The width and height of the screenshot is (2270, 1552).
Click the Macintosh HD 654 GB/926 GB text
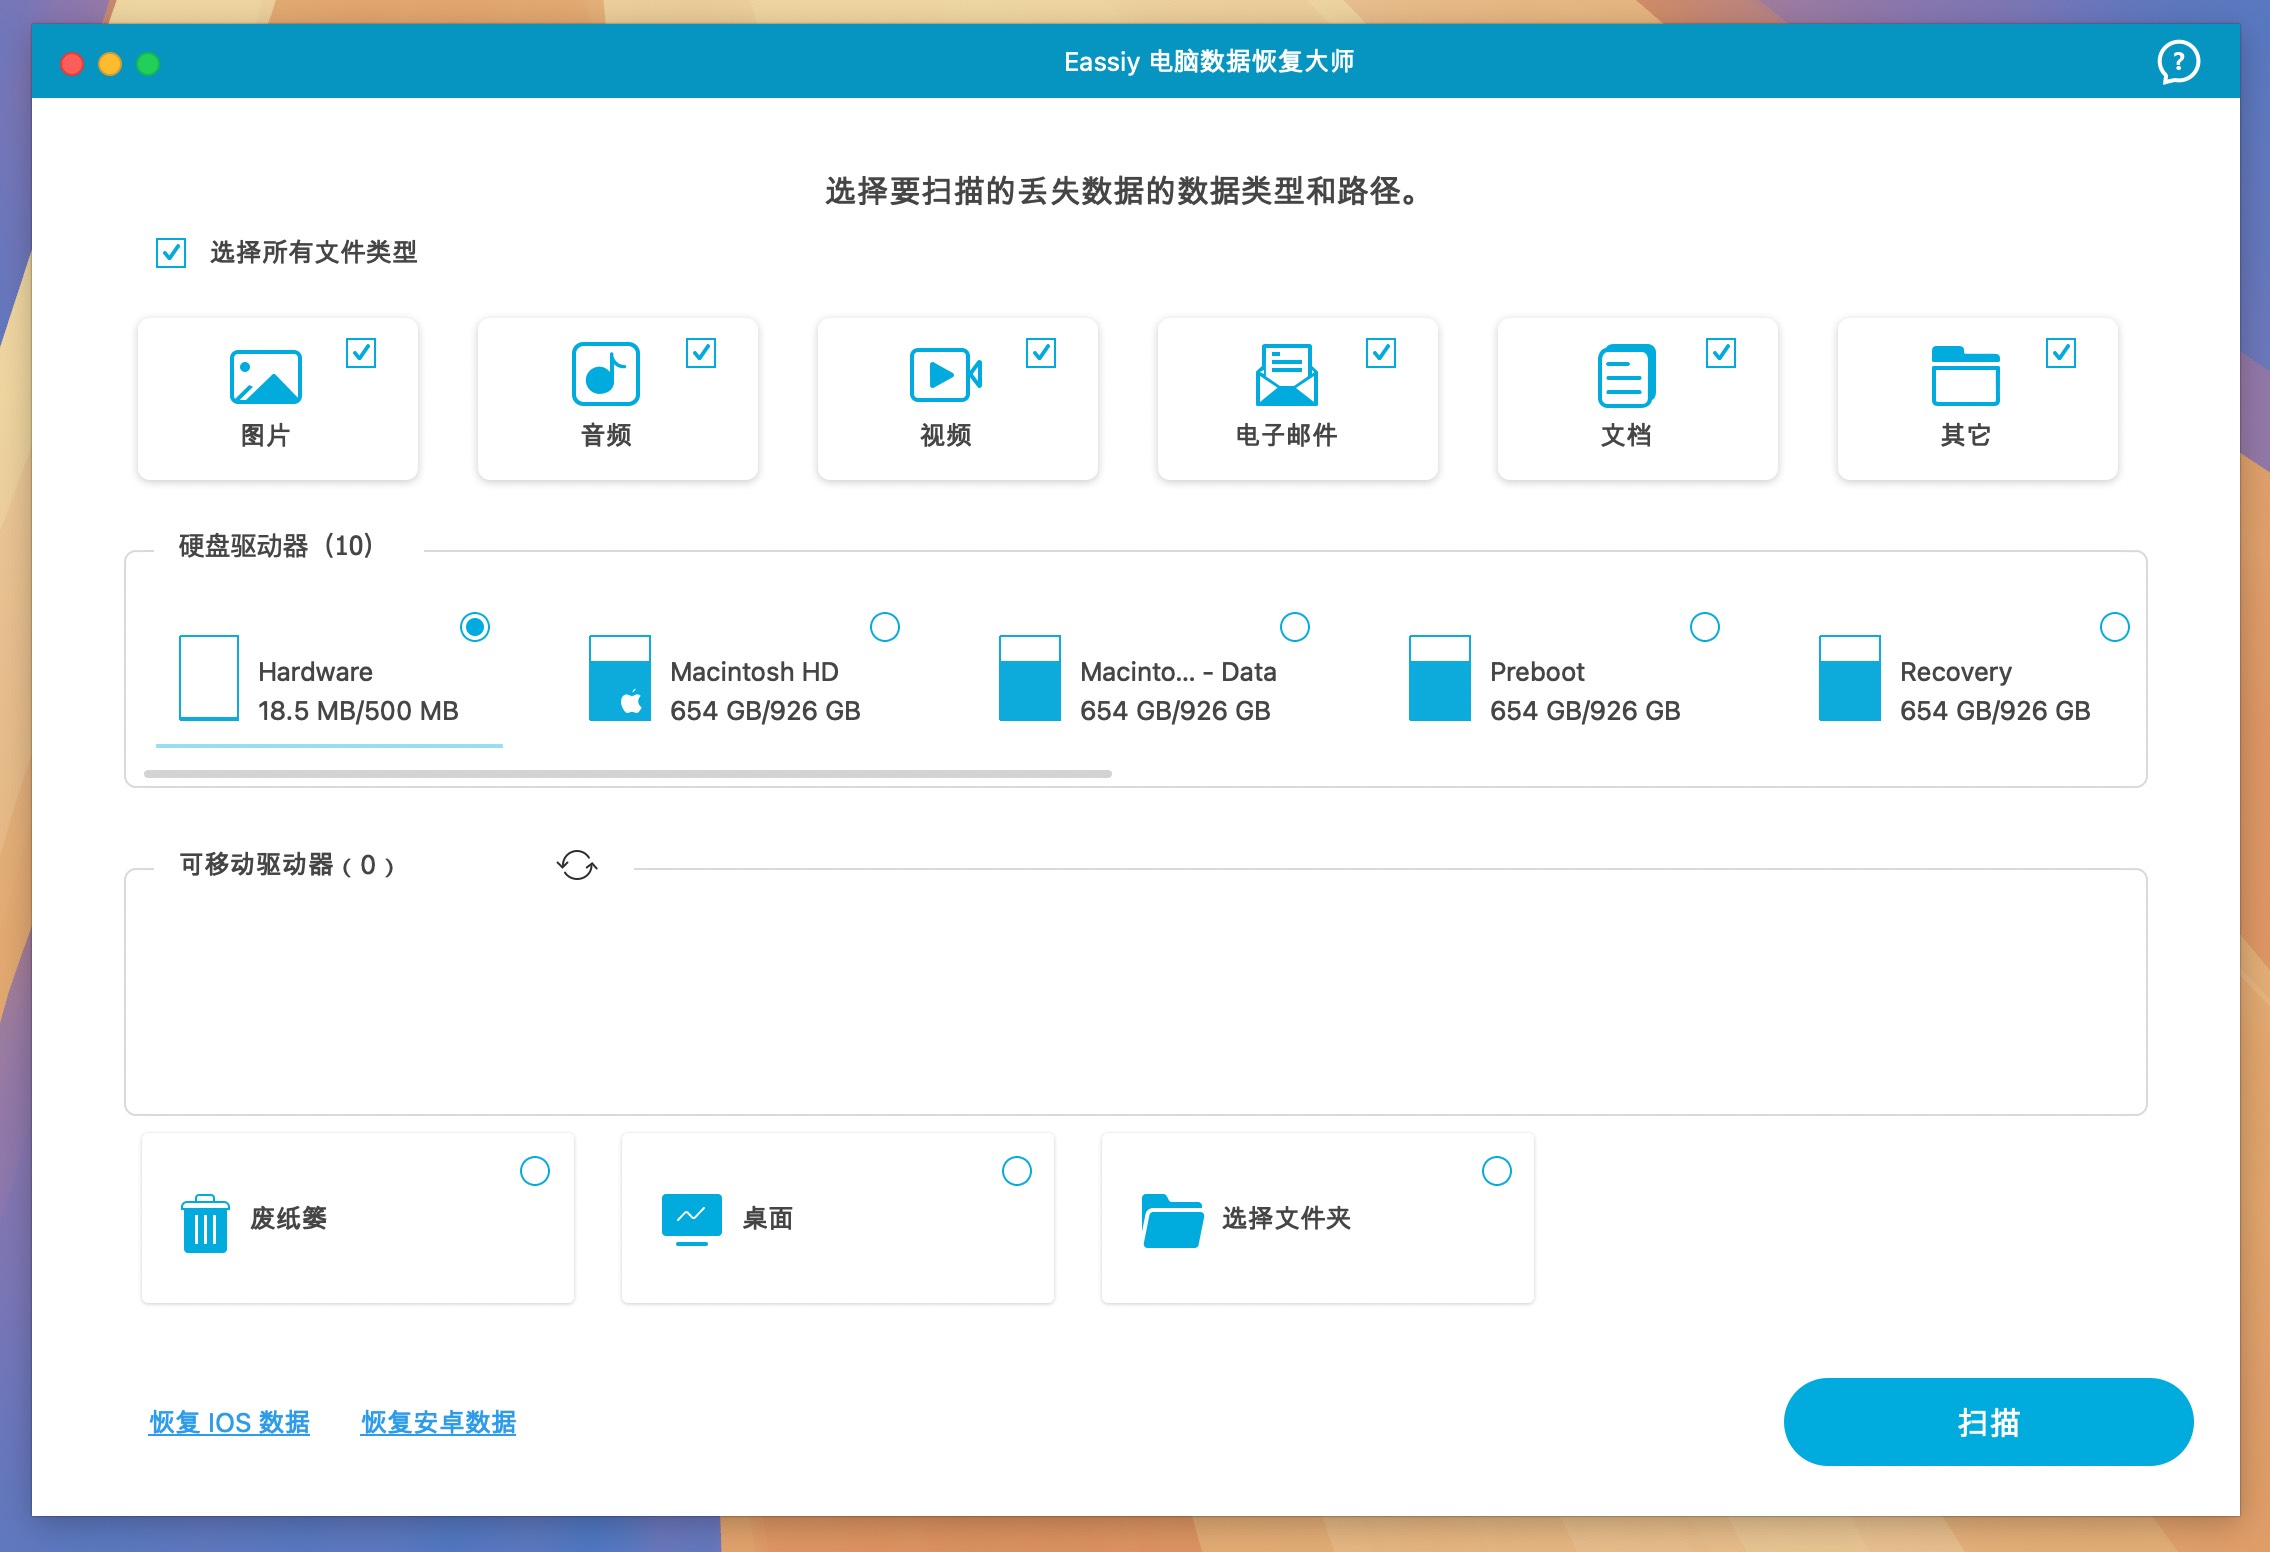pos(765,691)
